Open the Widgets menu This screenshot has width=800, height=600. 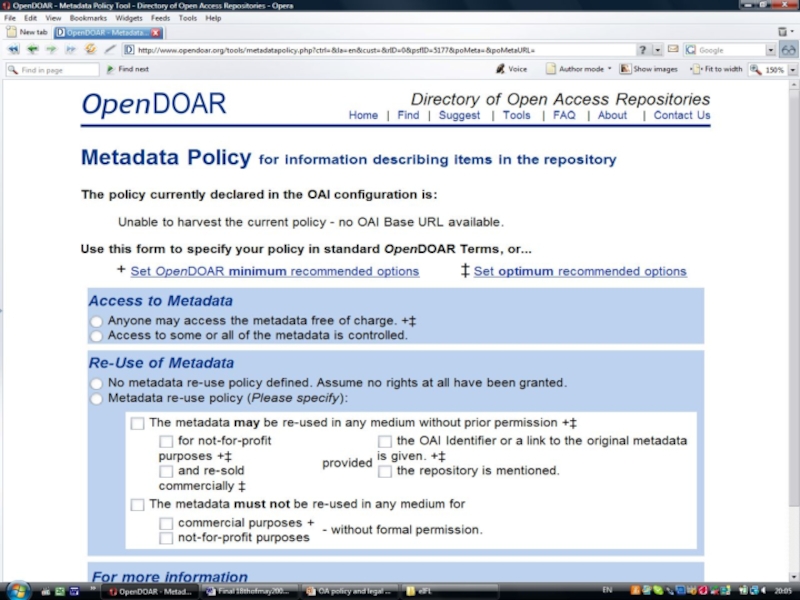tap(129, 18)
